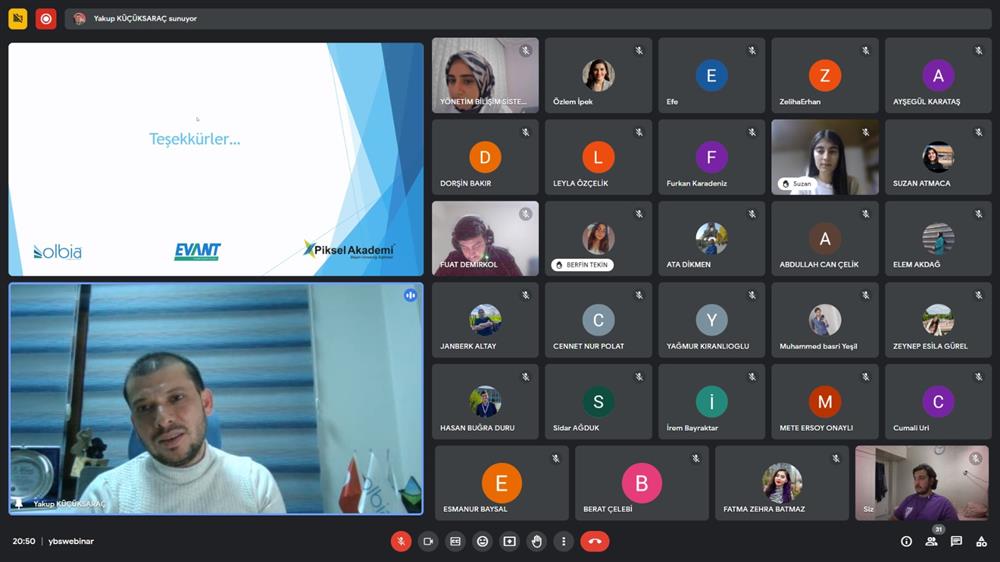Leave the call with the red button
This screenshot has height=562, width=1000.
tap(595, 541)
